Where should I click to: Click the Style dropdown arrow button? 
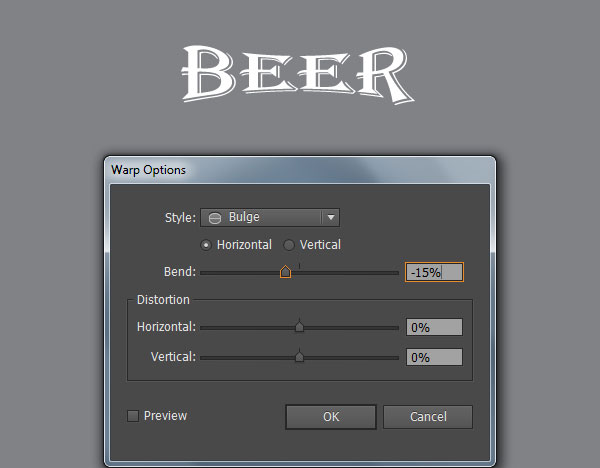click(331, 217)
